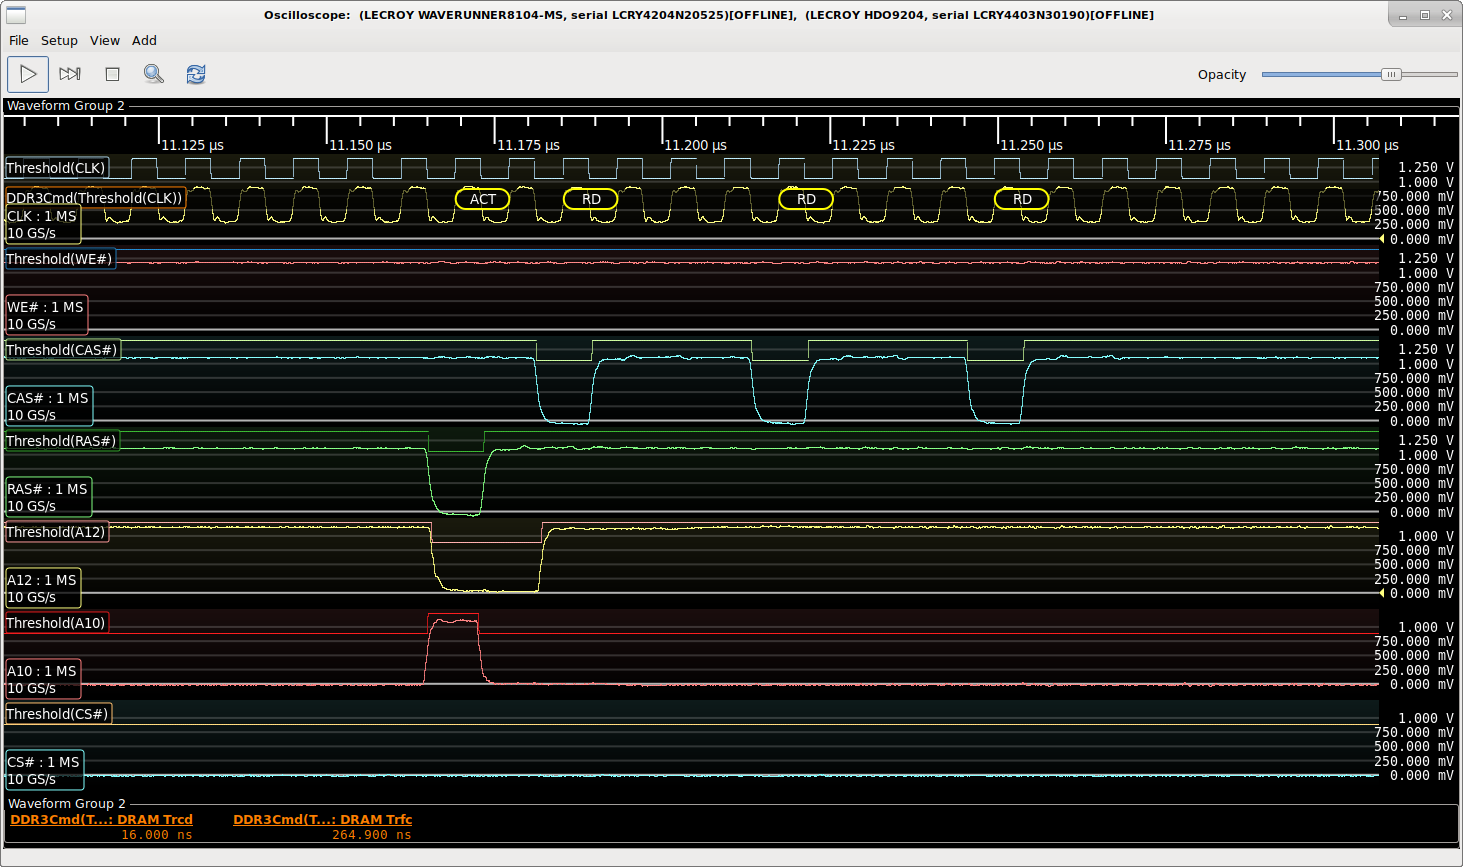Image resolution: width=1463 pixels, height=867 pixels.
Task: Open the DRAM Trfc measurement link
Action: (x=322, y=819)
